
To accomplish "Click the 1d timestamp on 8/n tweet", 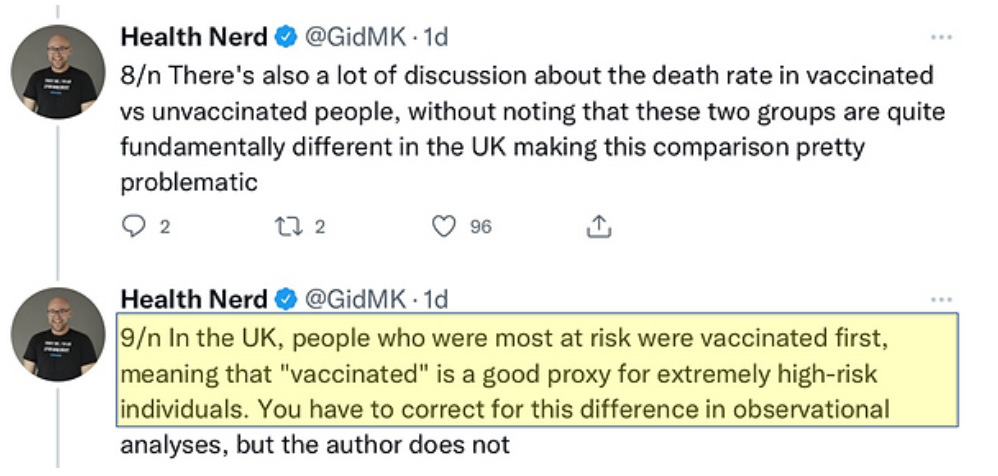I will point(435,37).
